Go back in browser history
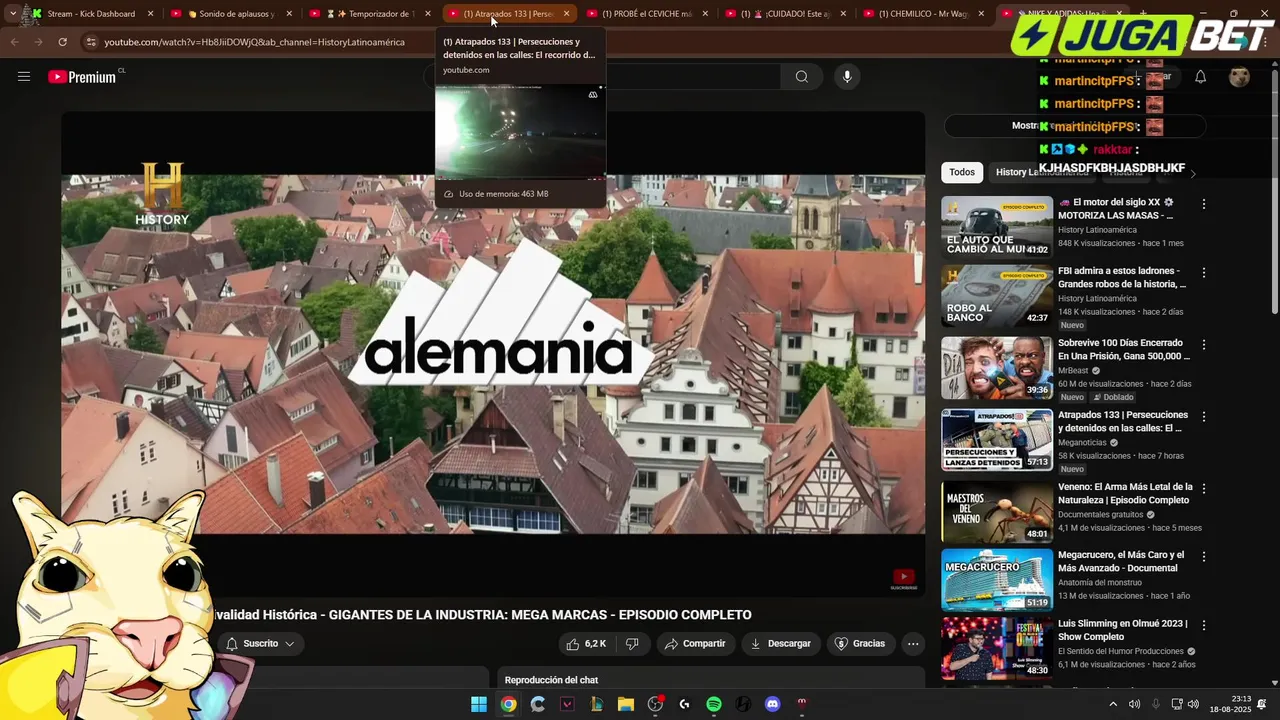 point(14,42)
